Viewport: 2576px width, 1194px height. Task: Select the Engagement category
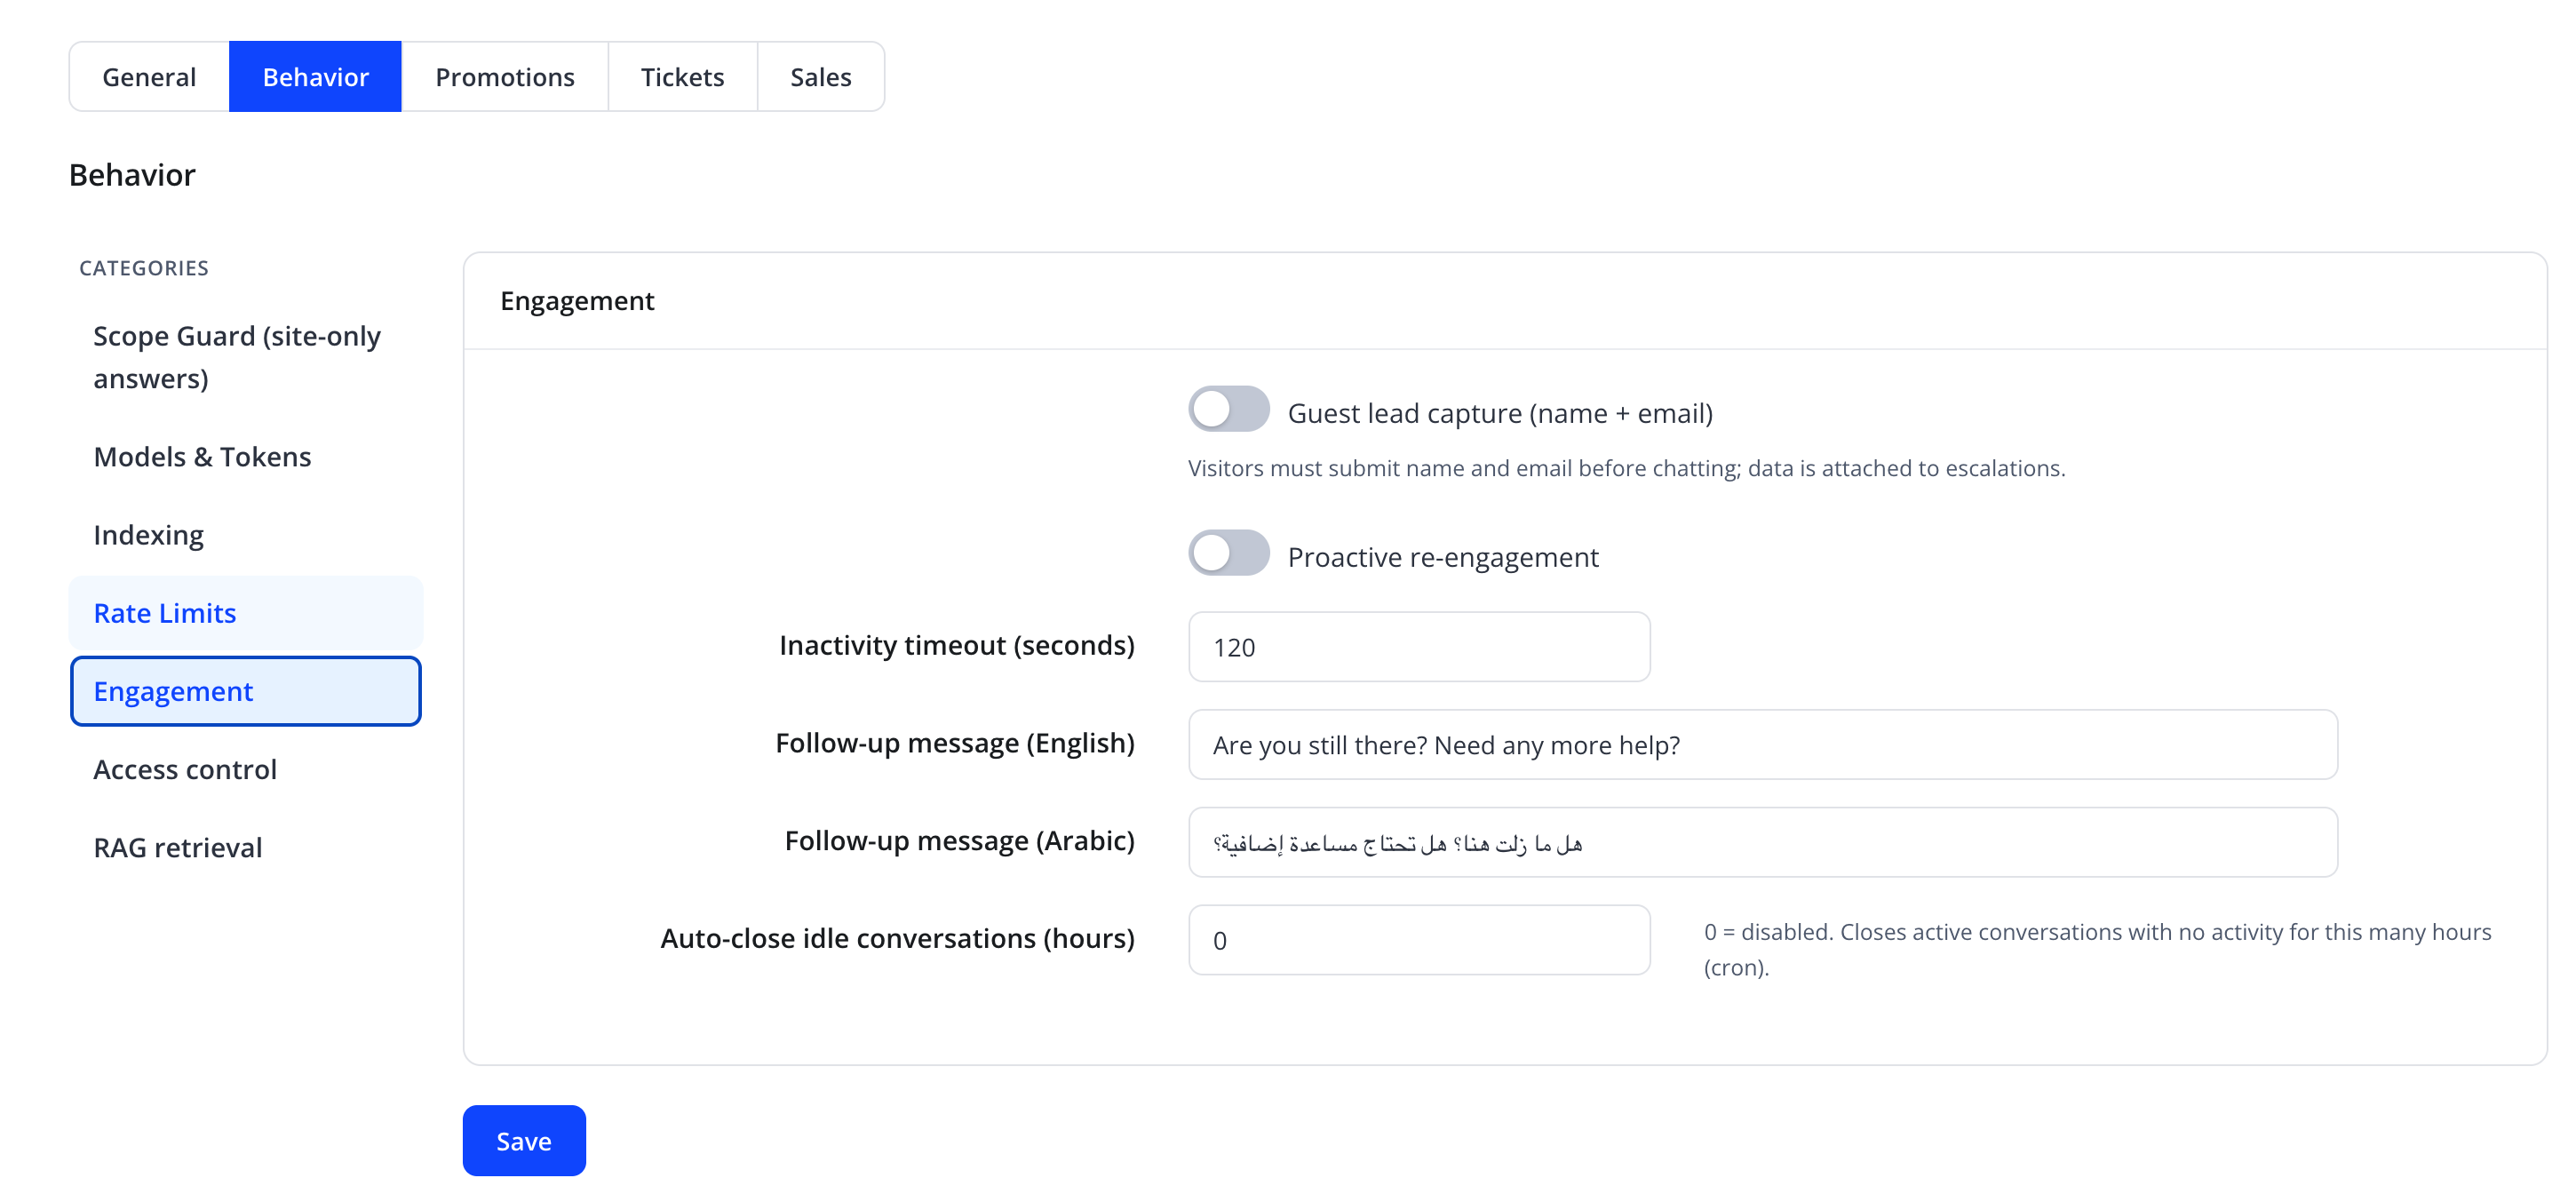tap(246, 691)
